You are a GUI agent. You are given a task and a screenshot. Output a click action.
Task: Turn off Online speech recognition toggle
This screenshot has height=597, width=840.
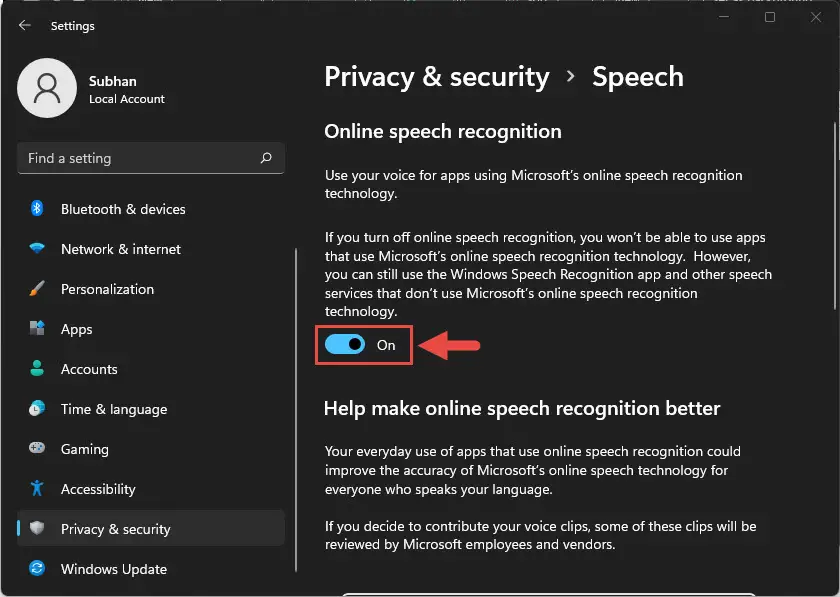(345, 345)
